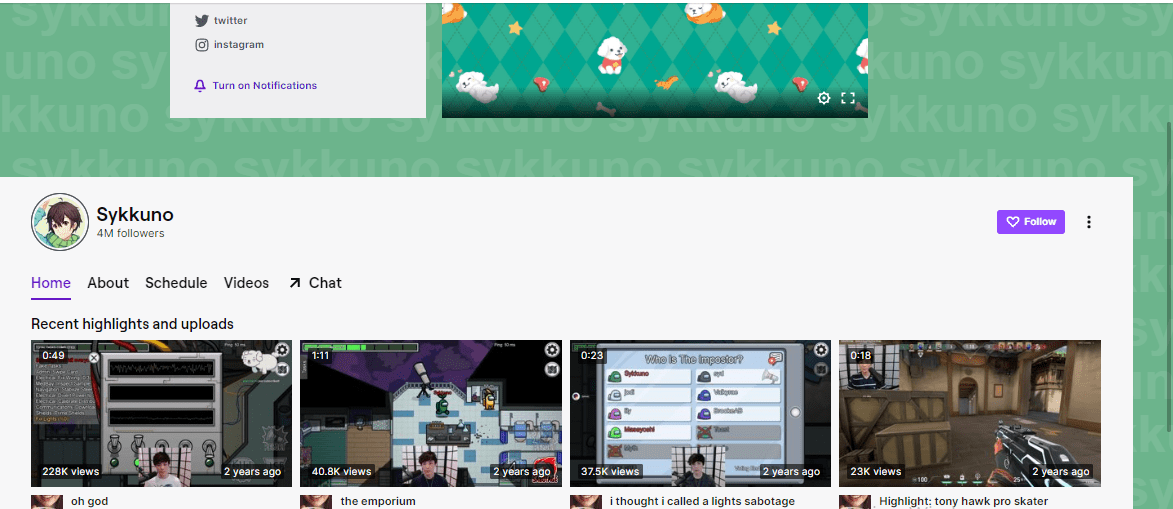
Task: Enter fullscreen on the video player
Action: [848, 98]
